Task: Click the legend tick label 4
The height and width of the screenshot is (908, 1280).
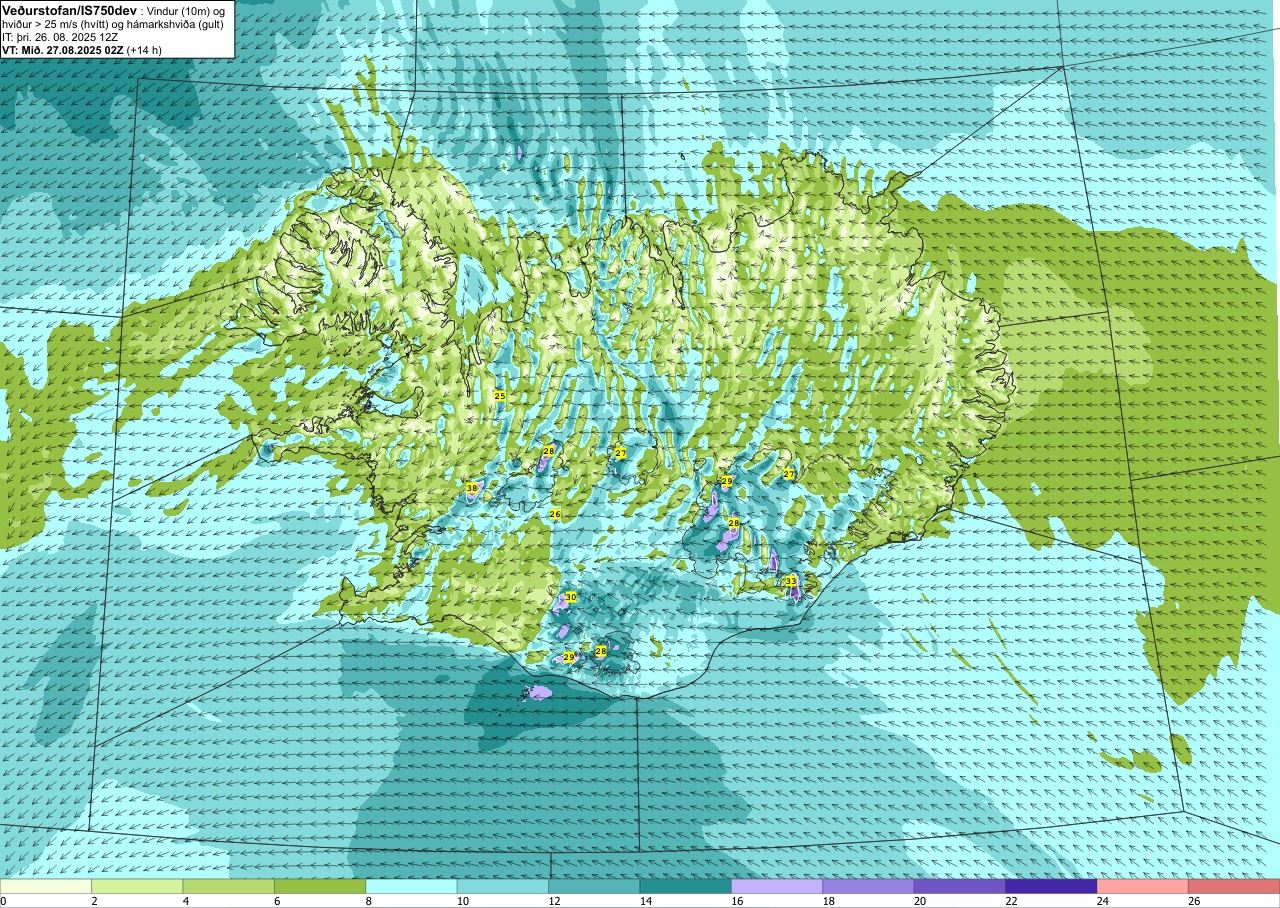Action: coord(186,901)
